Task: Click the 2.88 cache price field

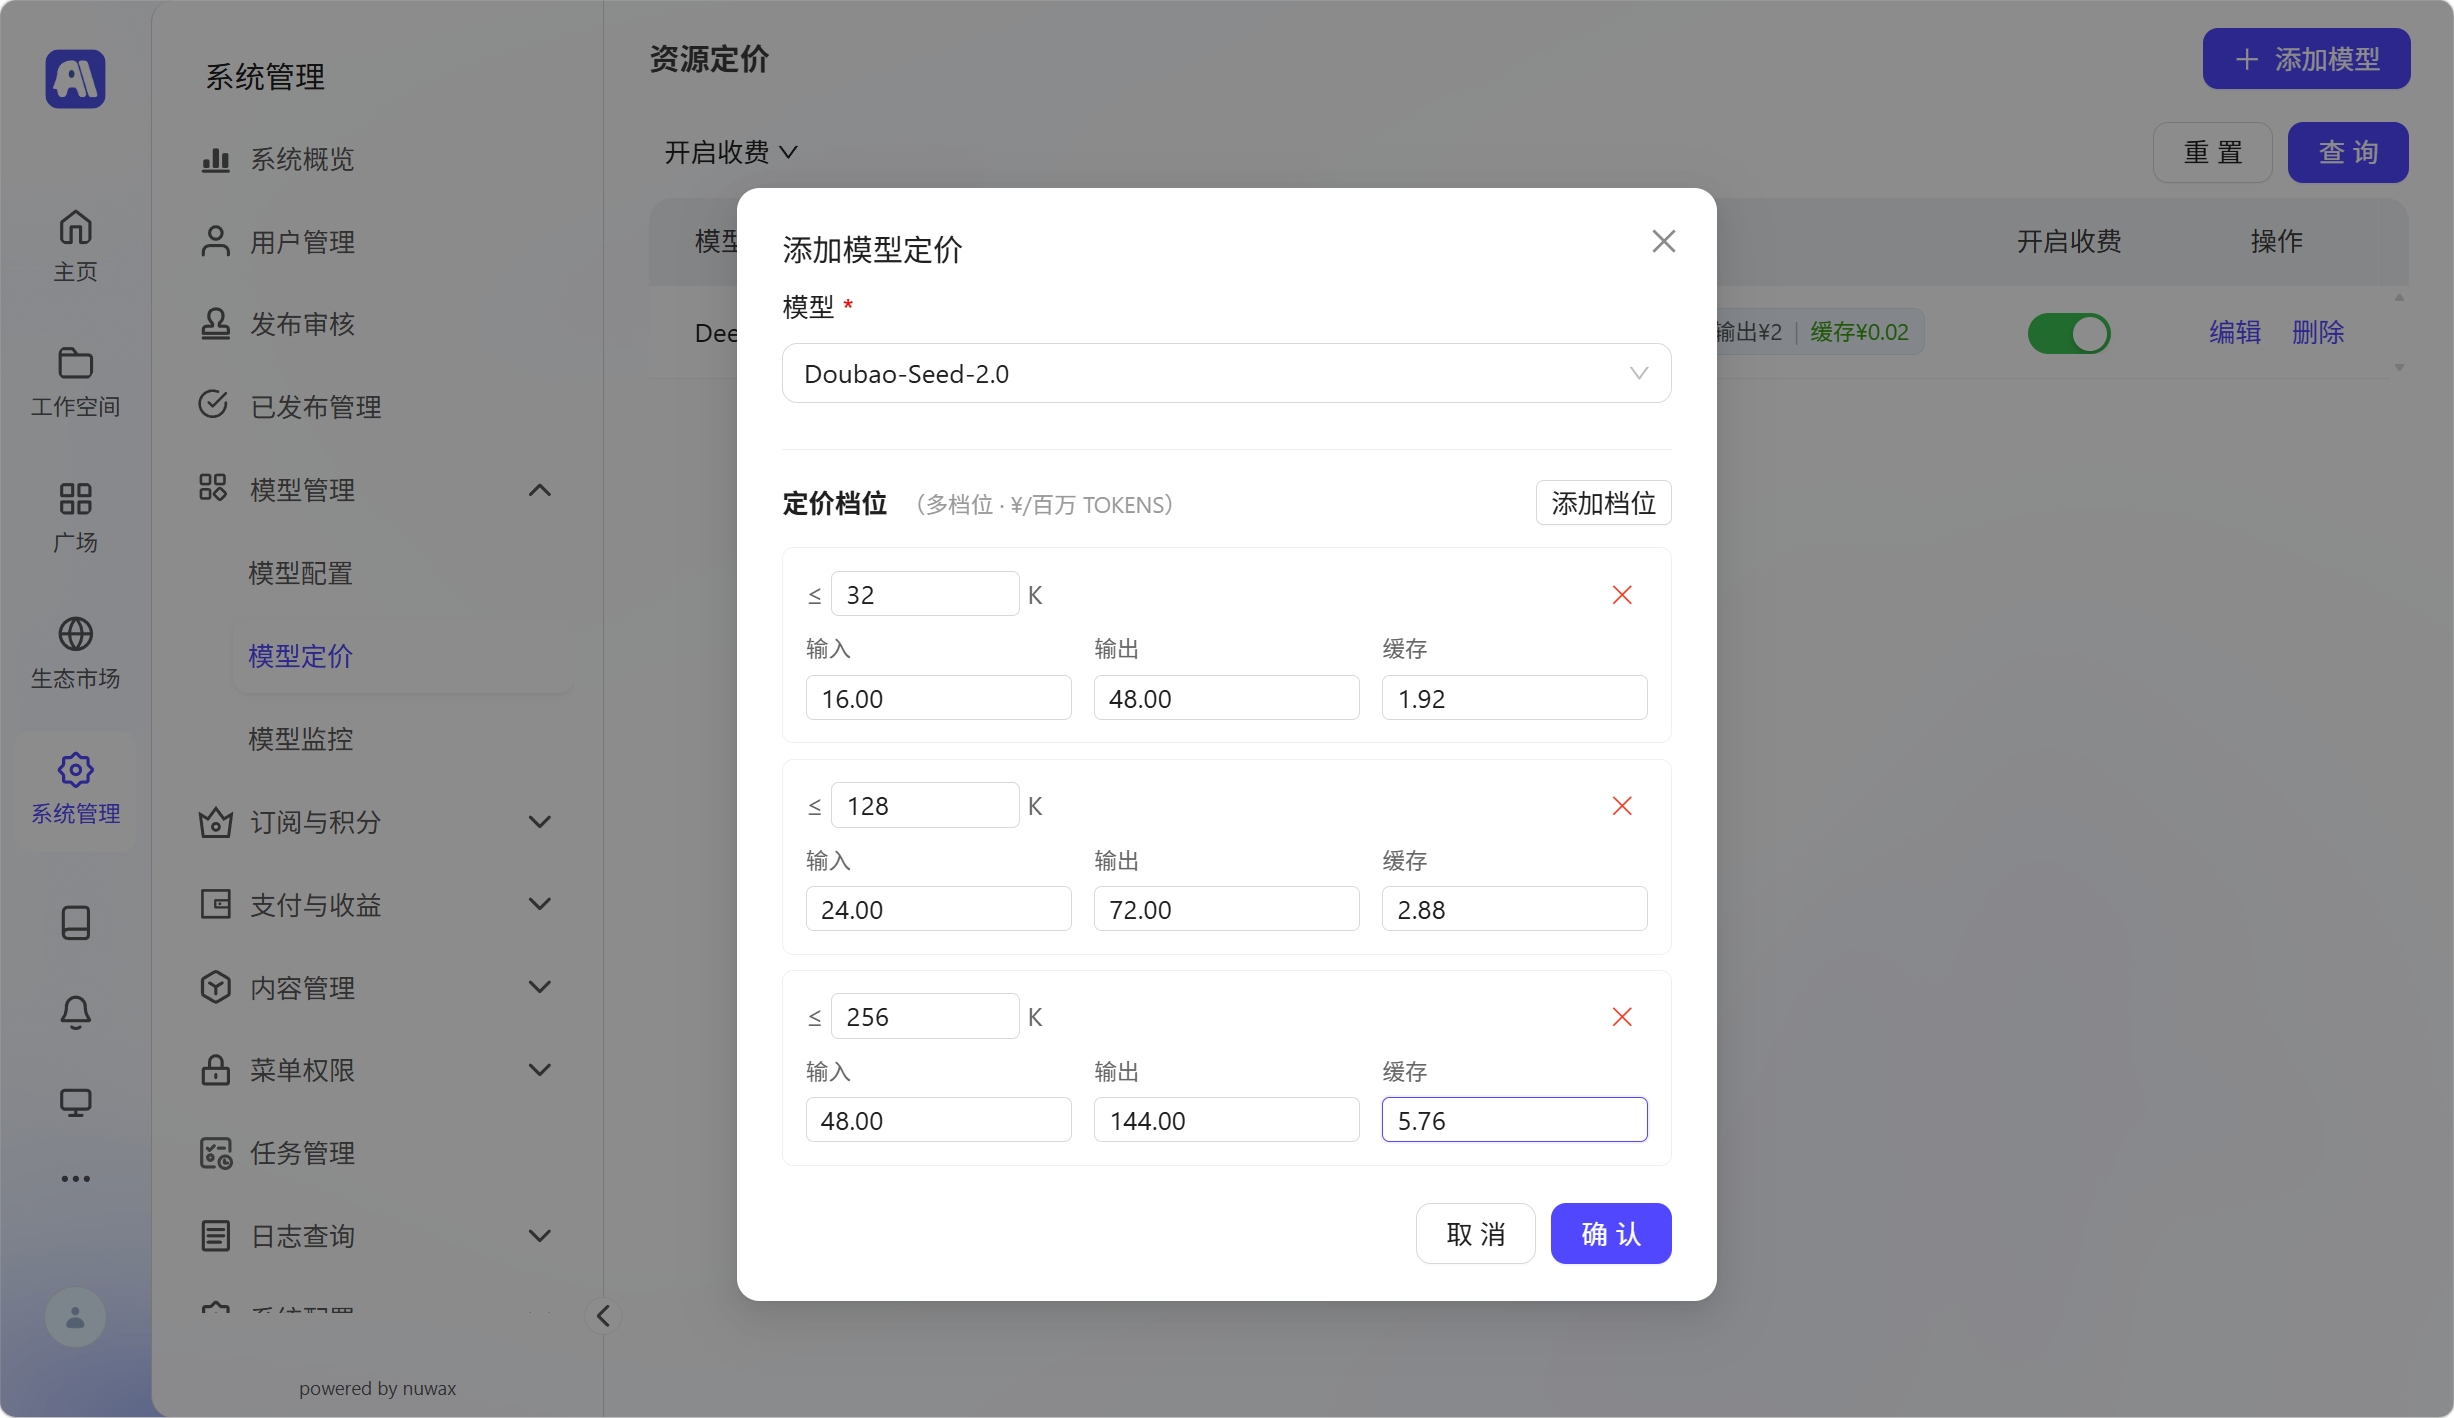Action: coord(1514,909)
